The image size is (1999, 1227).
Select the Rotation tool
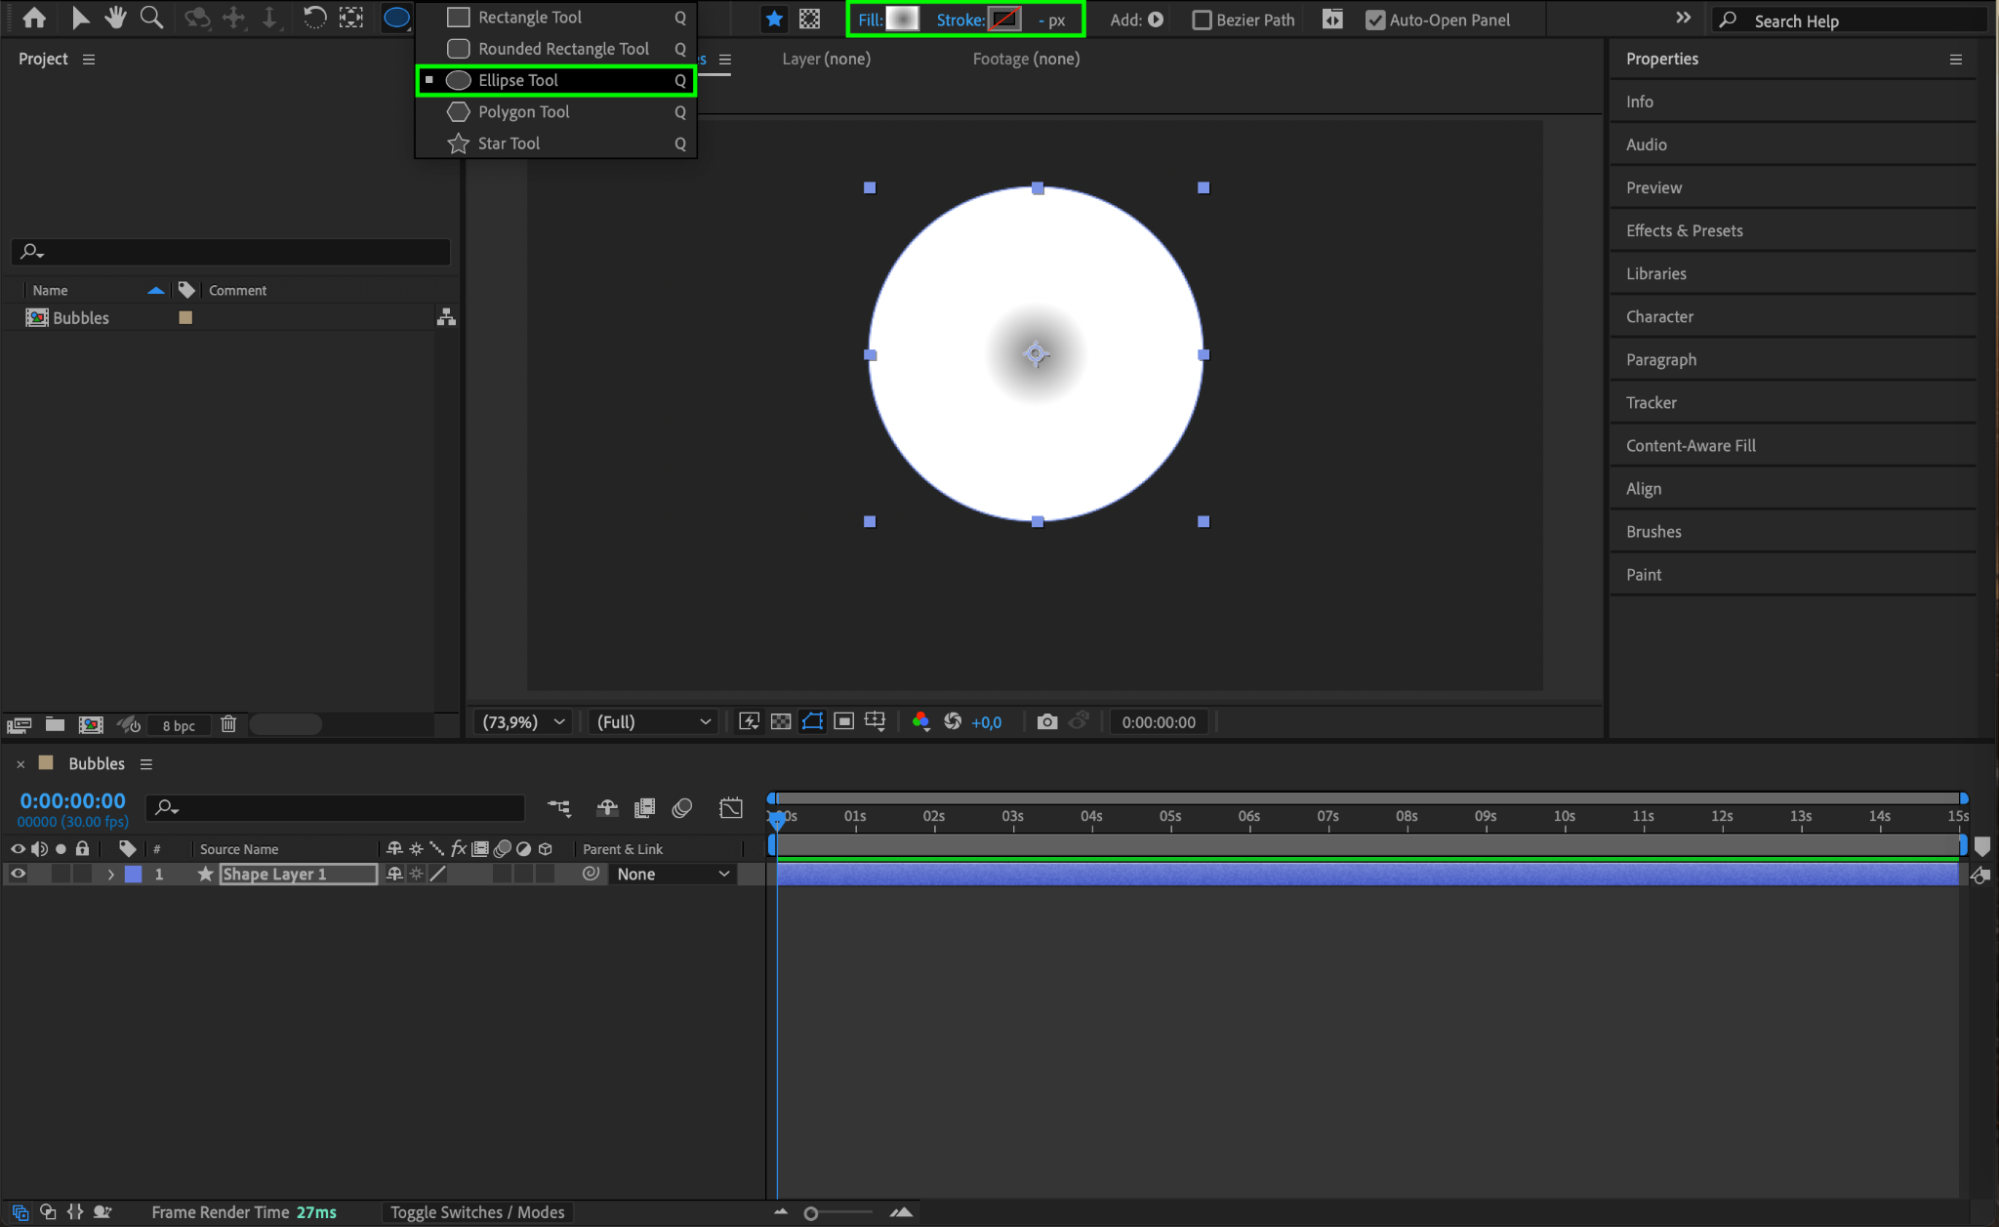point(314,18)
